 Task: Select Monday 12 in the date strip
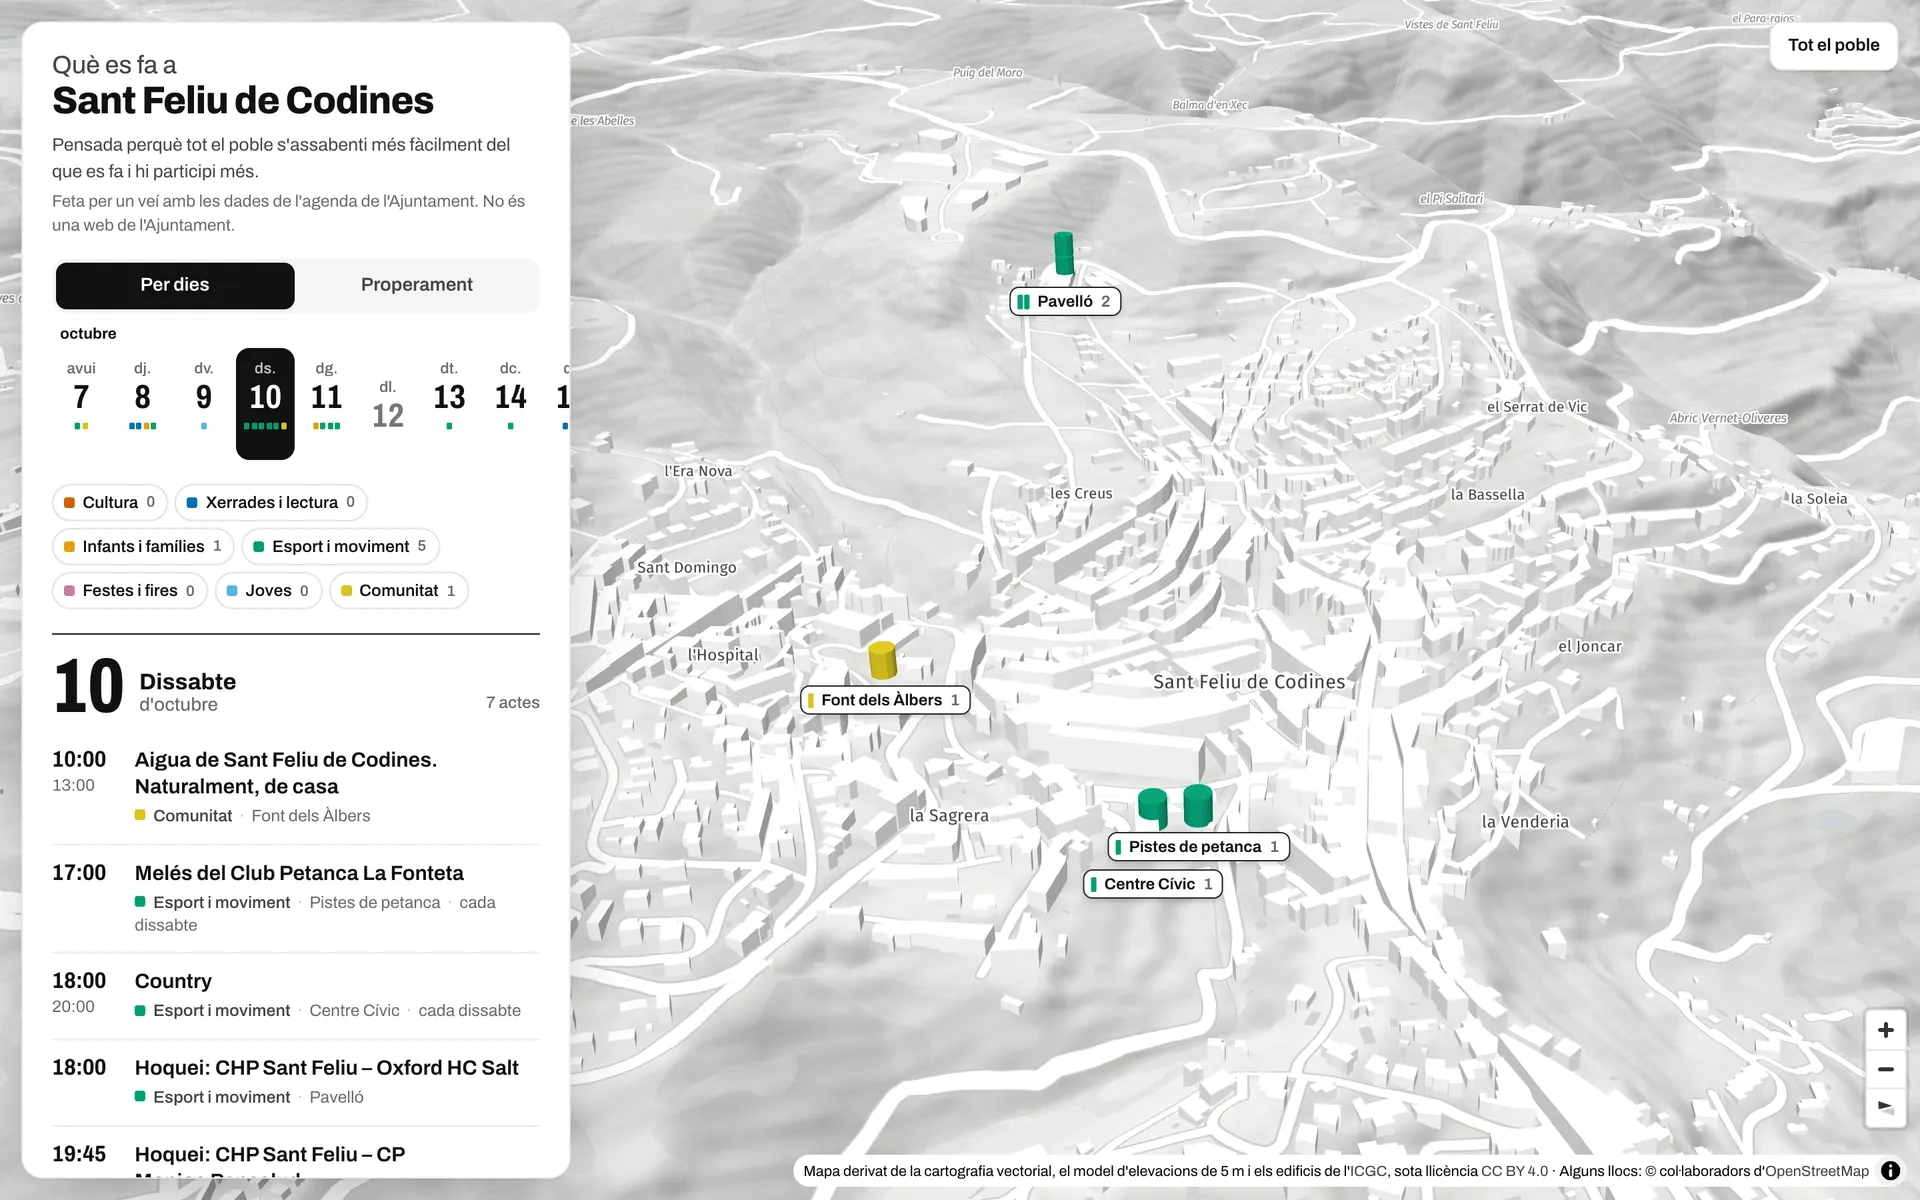pos(388,405)
